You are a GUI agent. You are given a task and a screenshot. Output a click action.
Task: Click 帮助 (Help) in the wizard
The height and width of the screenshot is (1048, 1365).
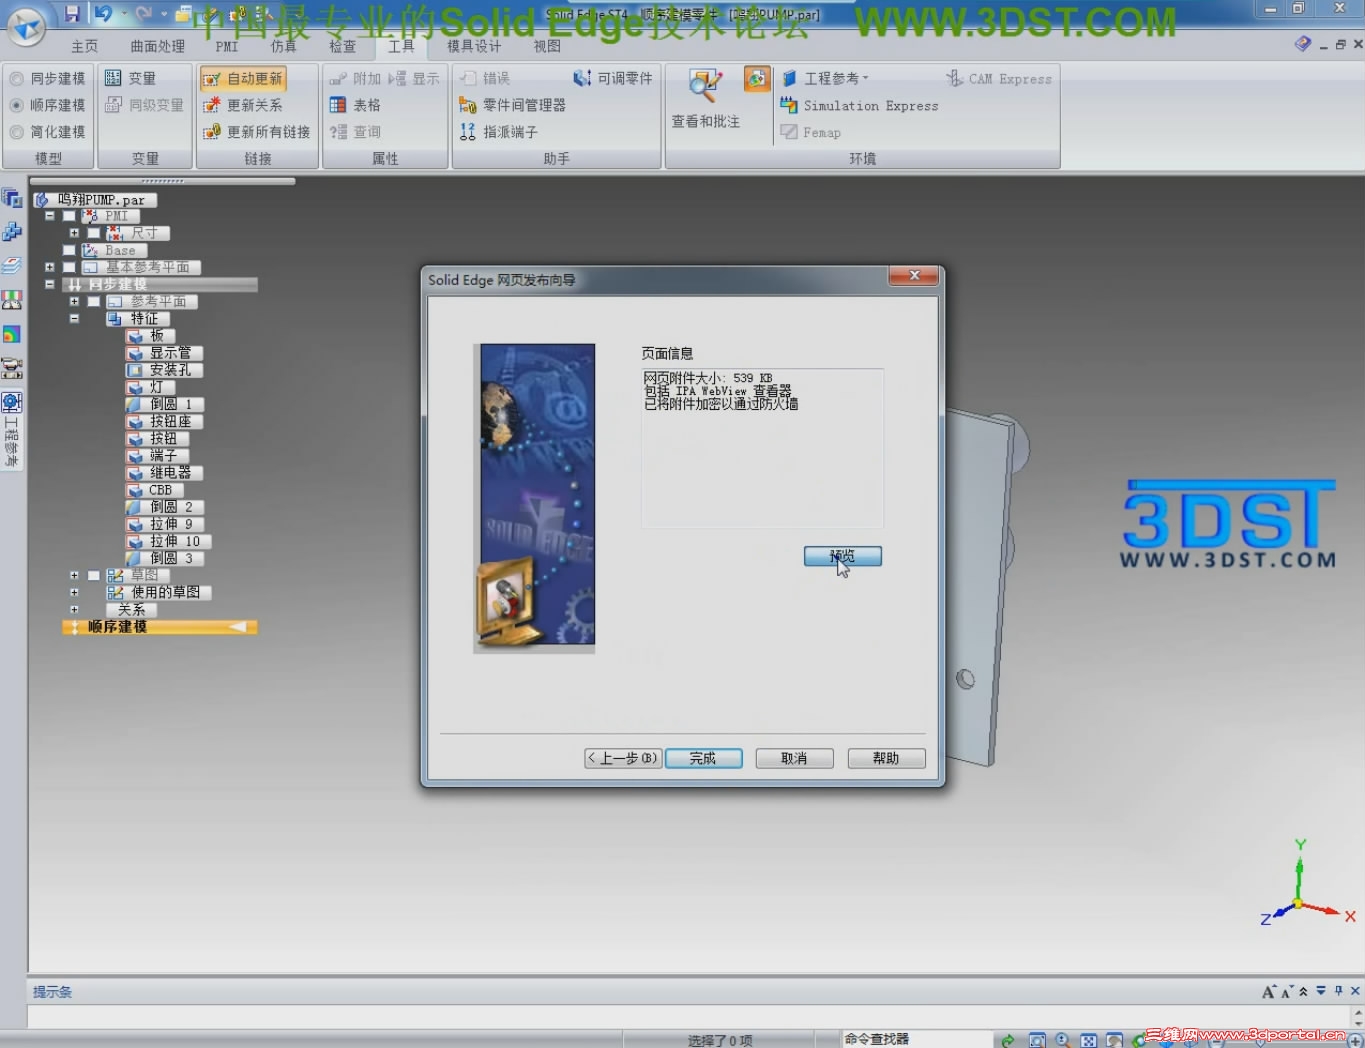[x=886, y=758]
